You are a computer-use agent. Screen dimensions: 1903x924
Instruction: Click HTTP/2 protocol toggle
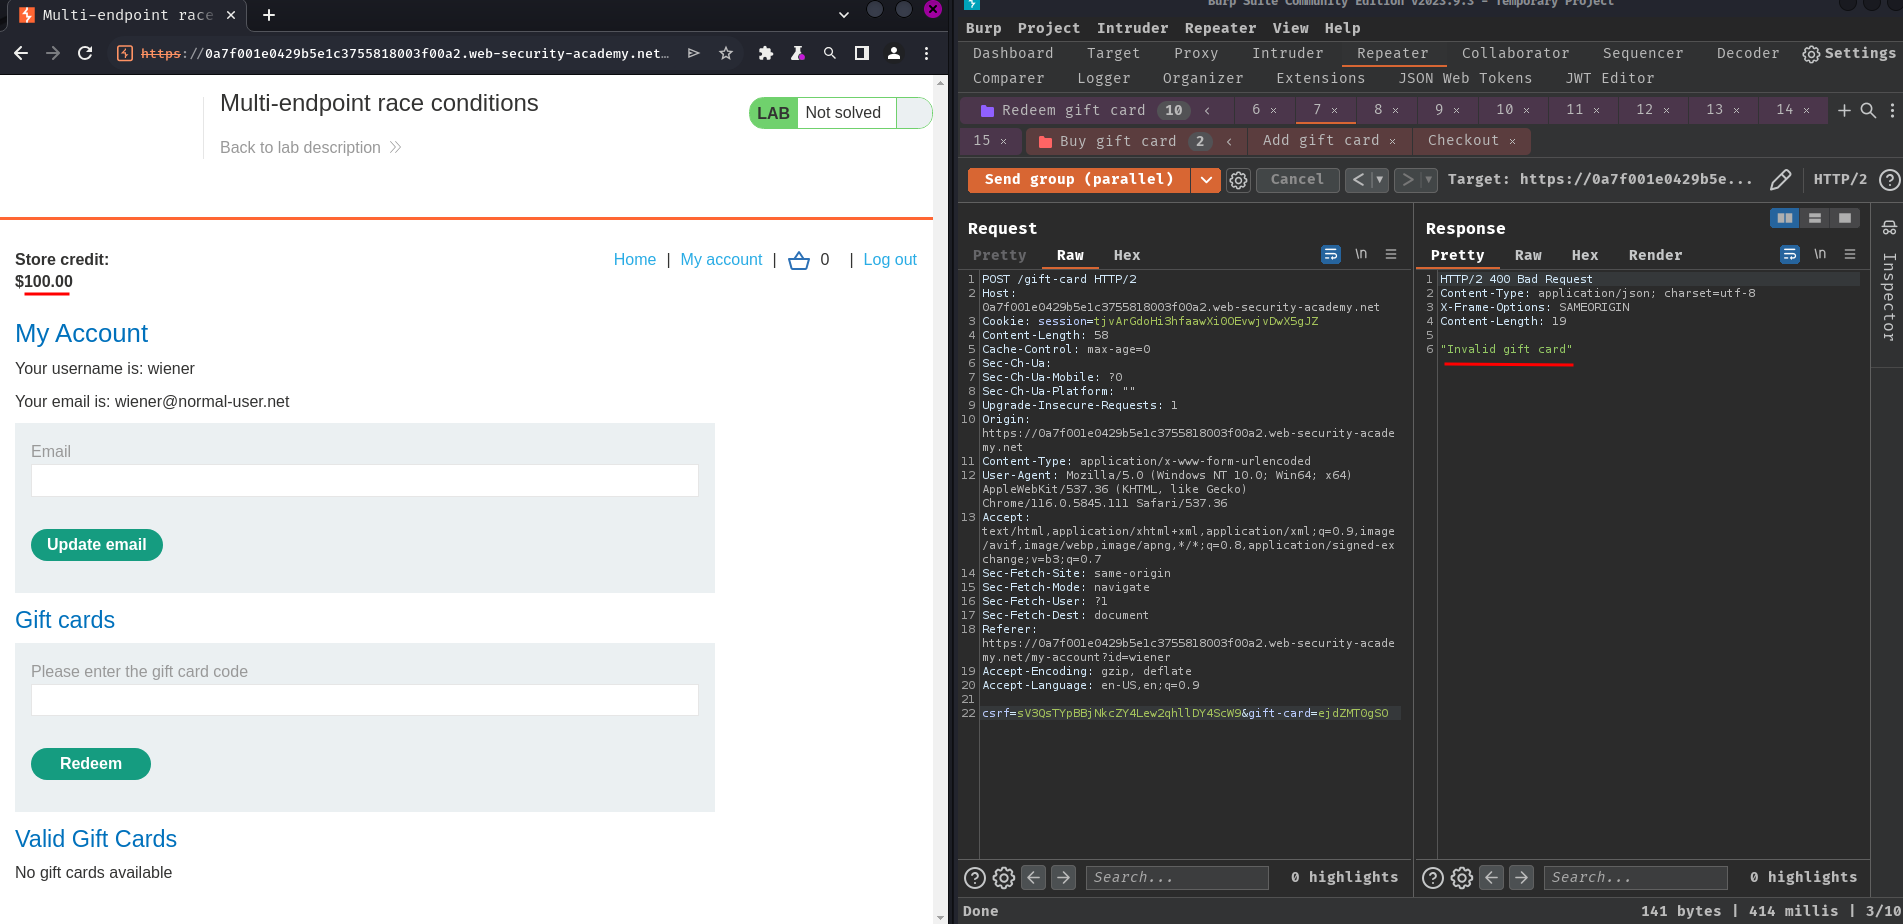(1840, 180)
